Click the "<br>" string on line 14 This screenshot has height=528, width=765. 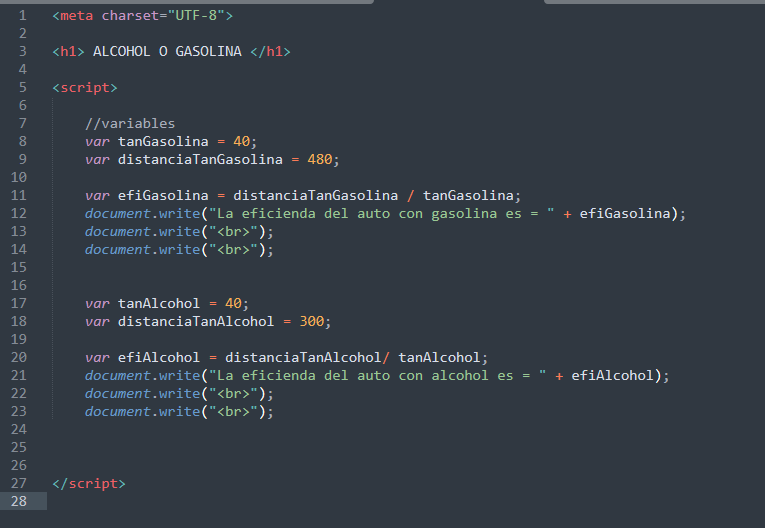coord(233,250)
